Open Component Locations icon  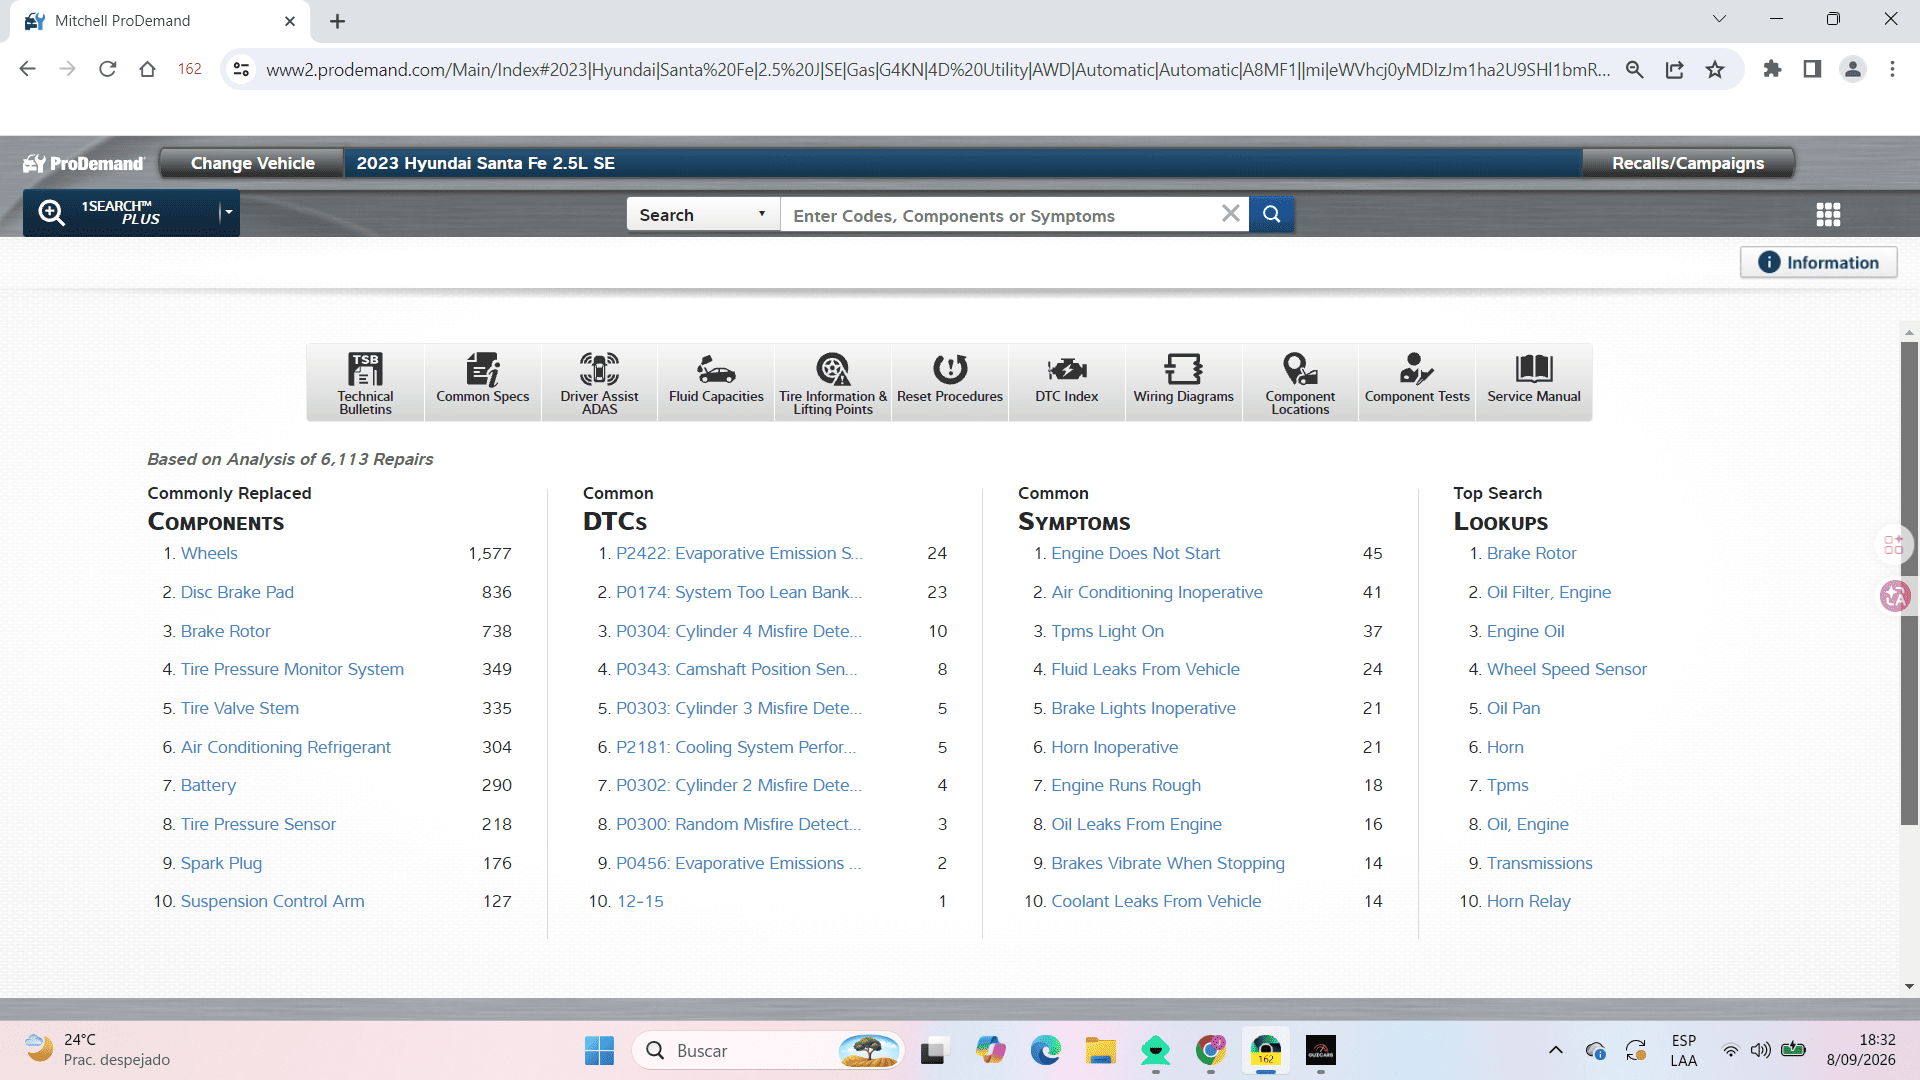1300,382
